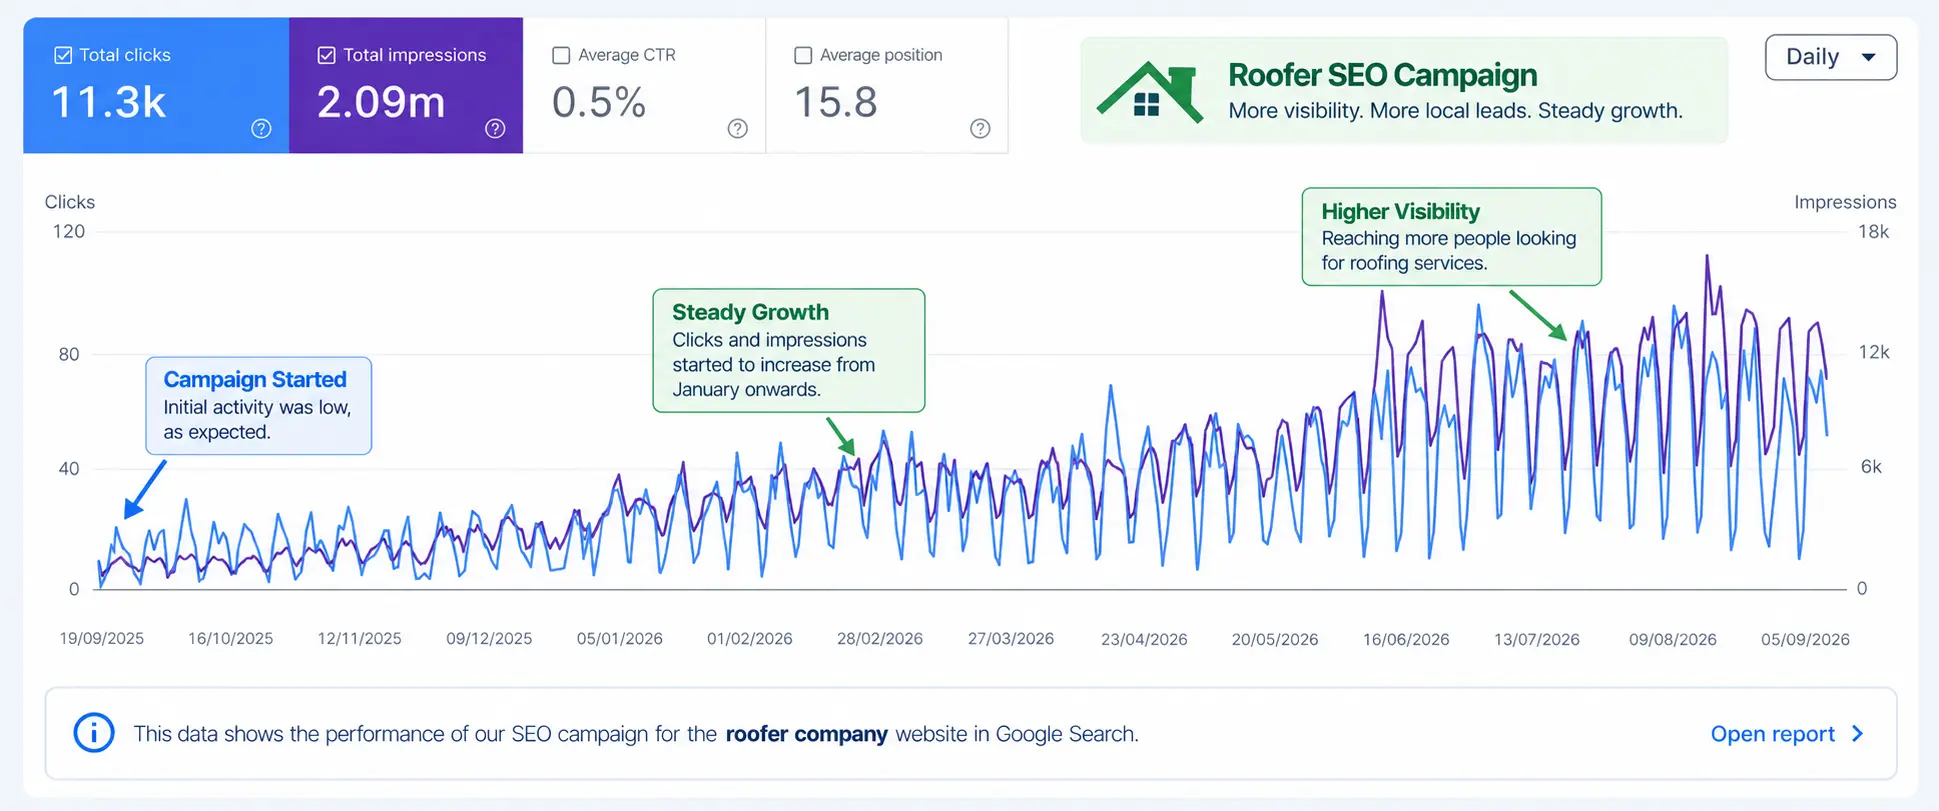Click the Campaign Started annotation heading
The image size is (1939, 811).
coord(255,379)
